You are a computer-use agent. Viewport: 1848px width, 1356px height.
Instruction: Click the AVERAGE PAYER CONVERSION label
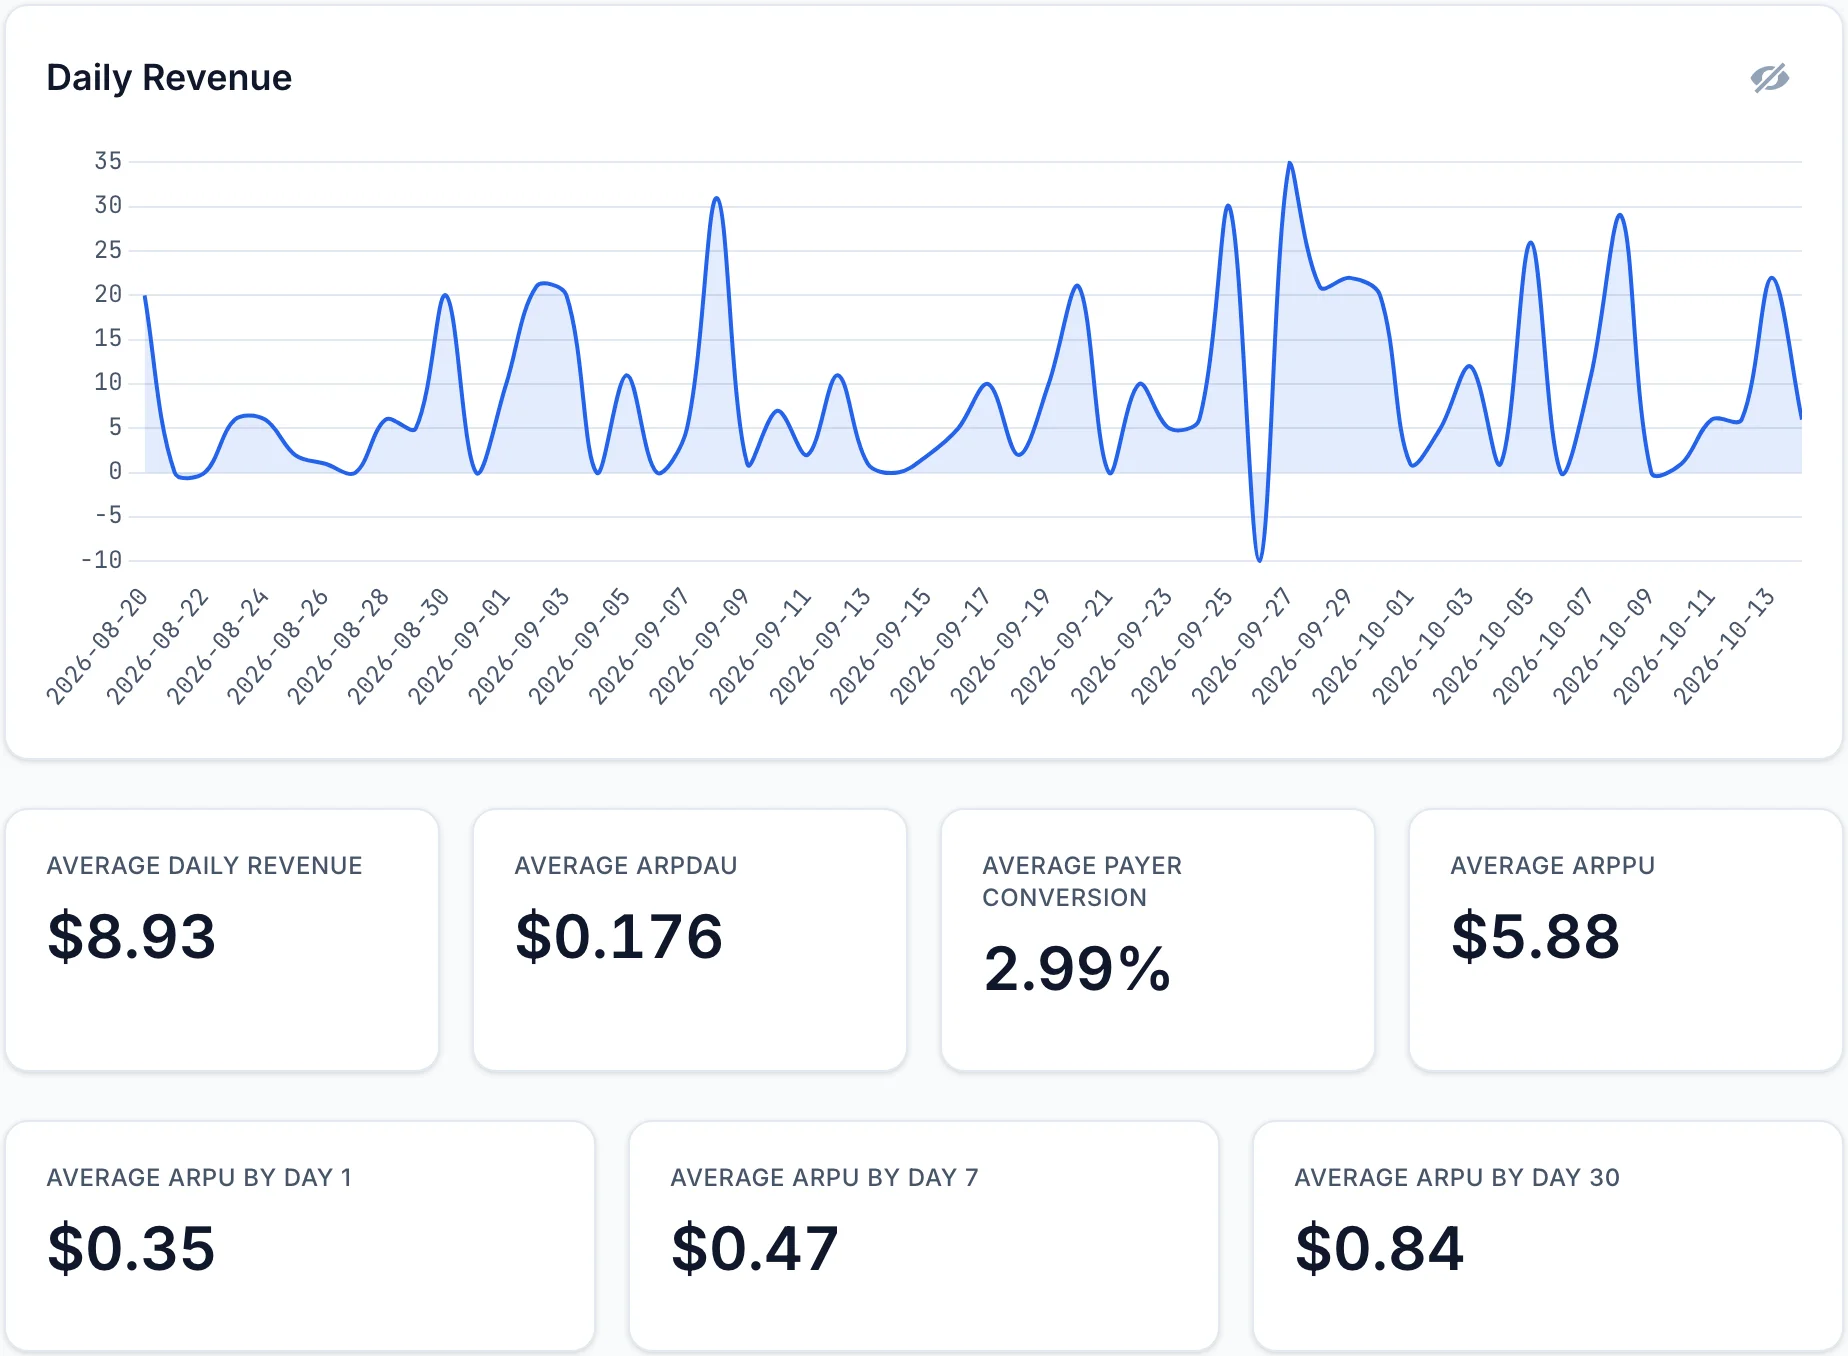point(1082,882)
